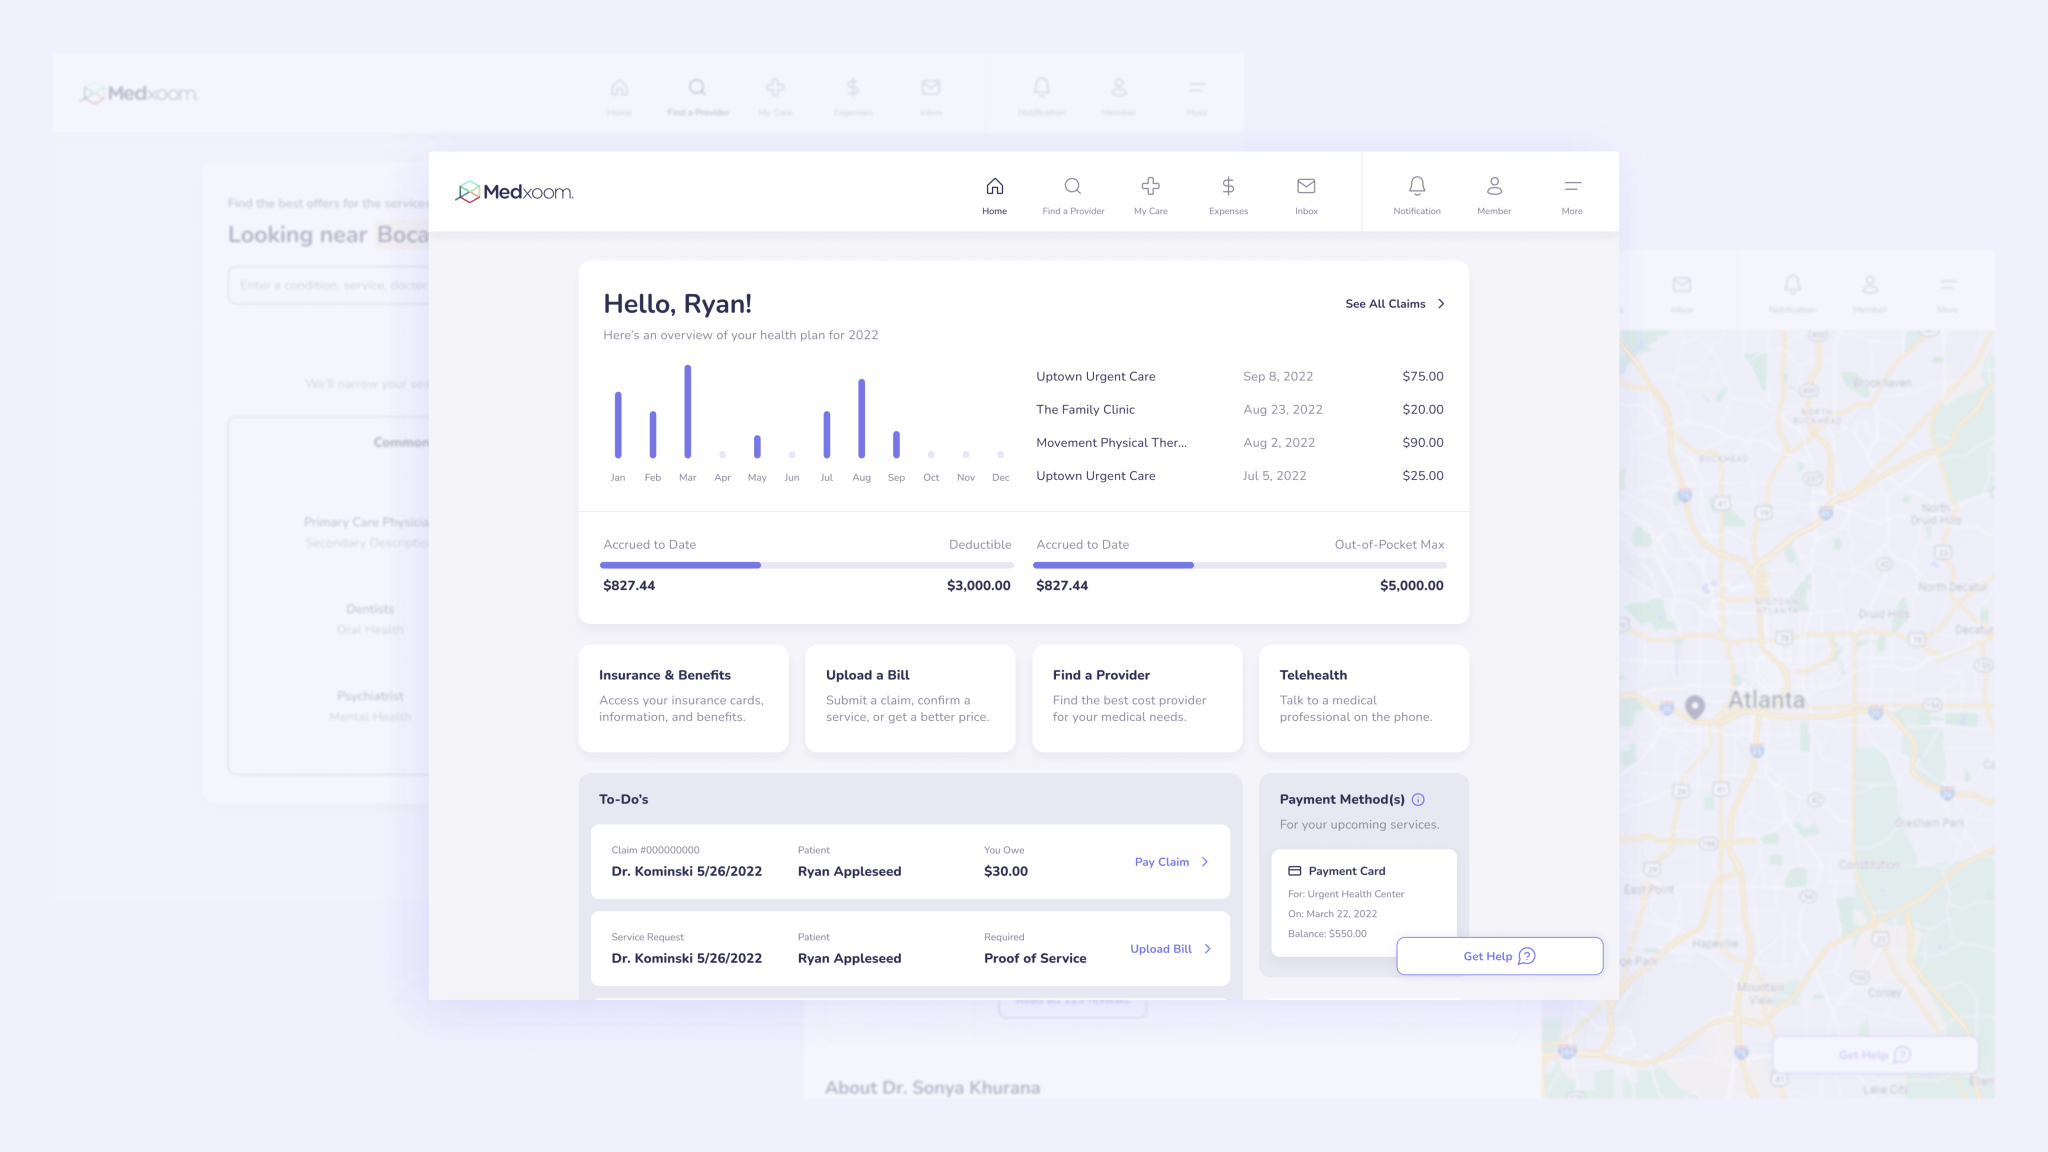Click Uptown Urgent Care Jul 5, 2022 claim

coord(1240,476)
